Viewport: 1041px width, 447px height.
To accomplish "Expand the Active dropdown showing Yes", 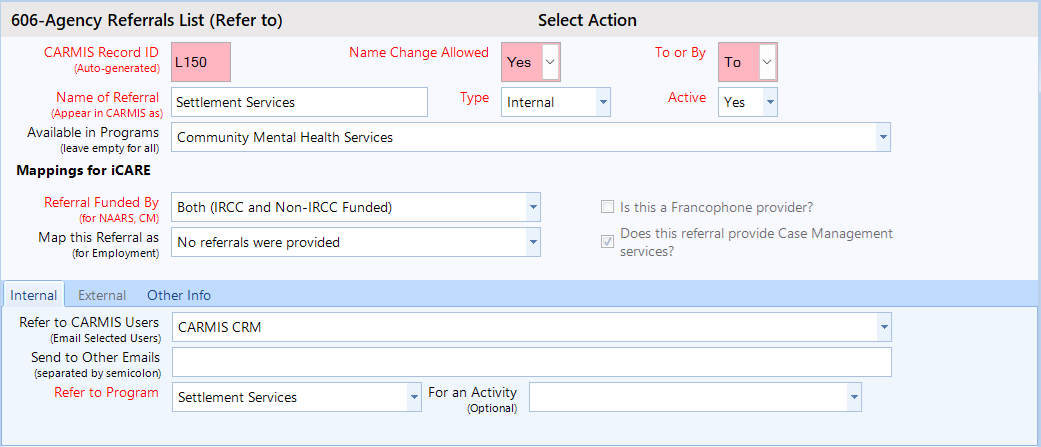I will tap(769, 102).
